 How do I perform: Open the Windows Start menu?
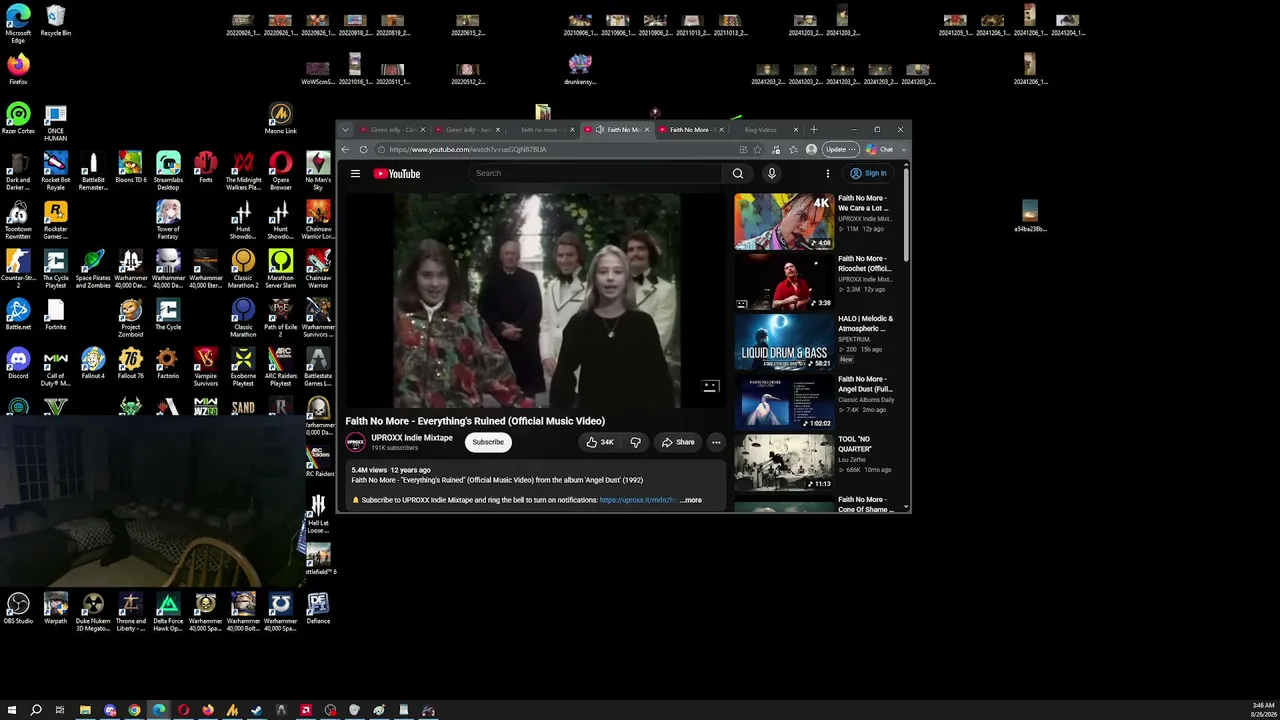click(12, 711)
